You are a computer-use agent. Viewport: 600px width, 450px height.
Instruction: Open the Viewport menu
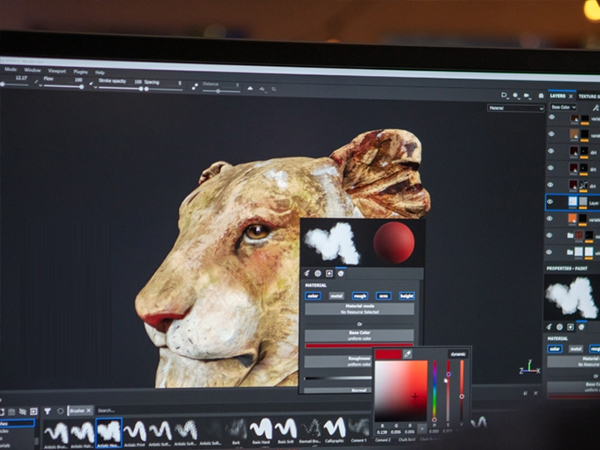click(x=57, y=71)
